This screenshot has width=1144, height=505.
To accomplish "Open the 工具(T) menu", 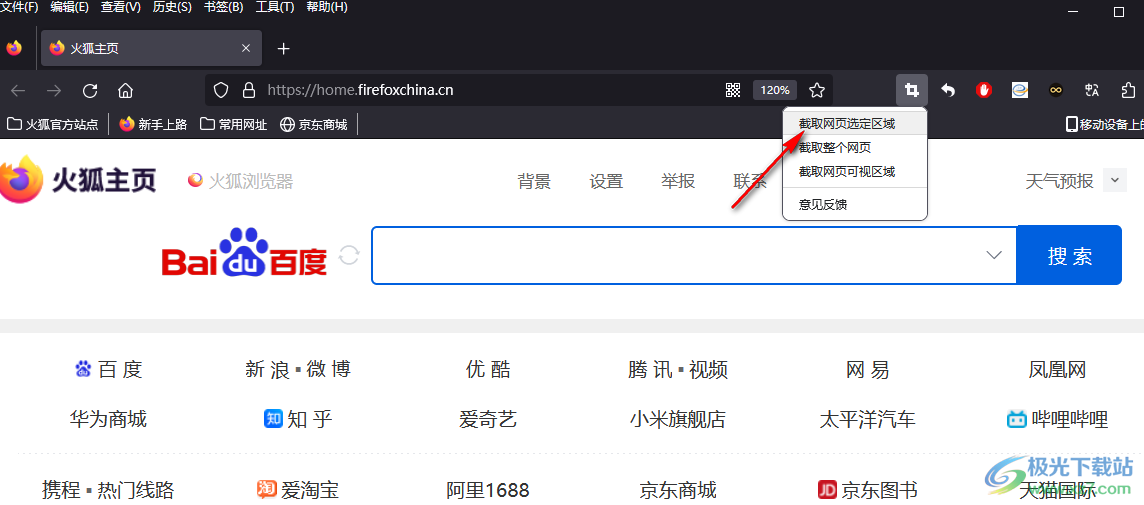I will (x=275, y=7).
